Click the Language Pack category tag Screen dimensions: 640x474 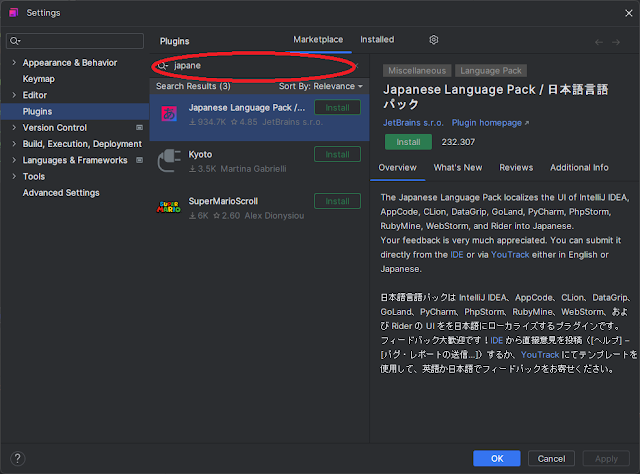[x=491, y=71]
